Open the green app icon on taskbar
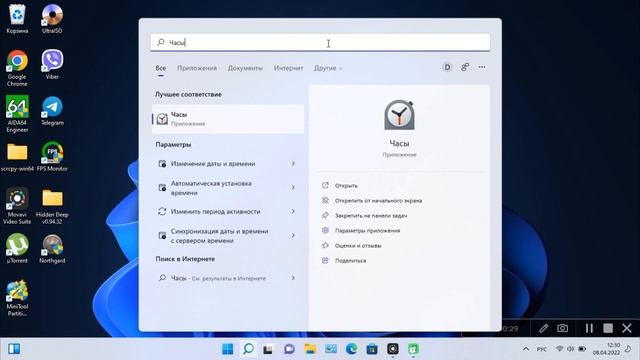The width and height of the screenshot is (640, 360). (413, 349)
